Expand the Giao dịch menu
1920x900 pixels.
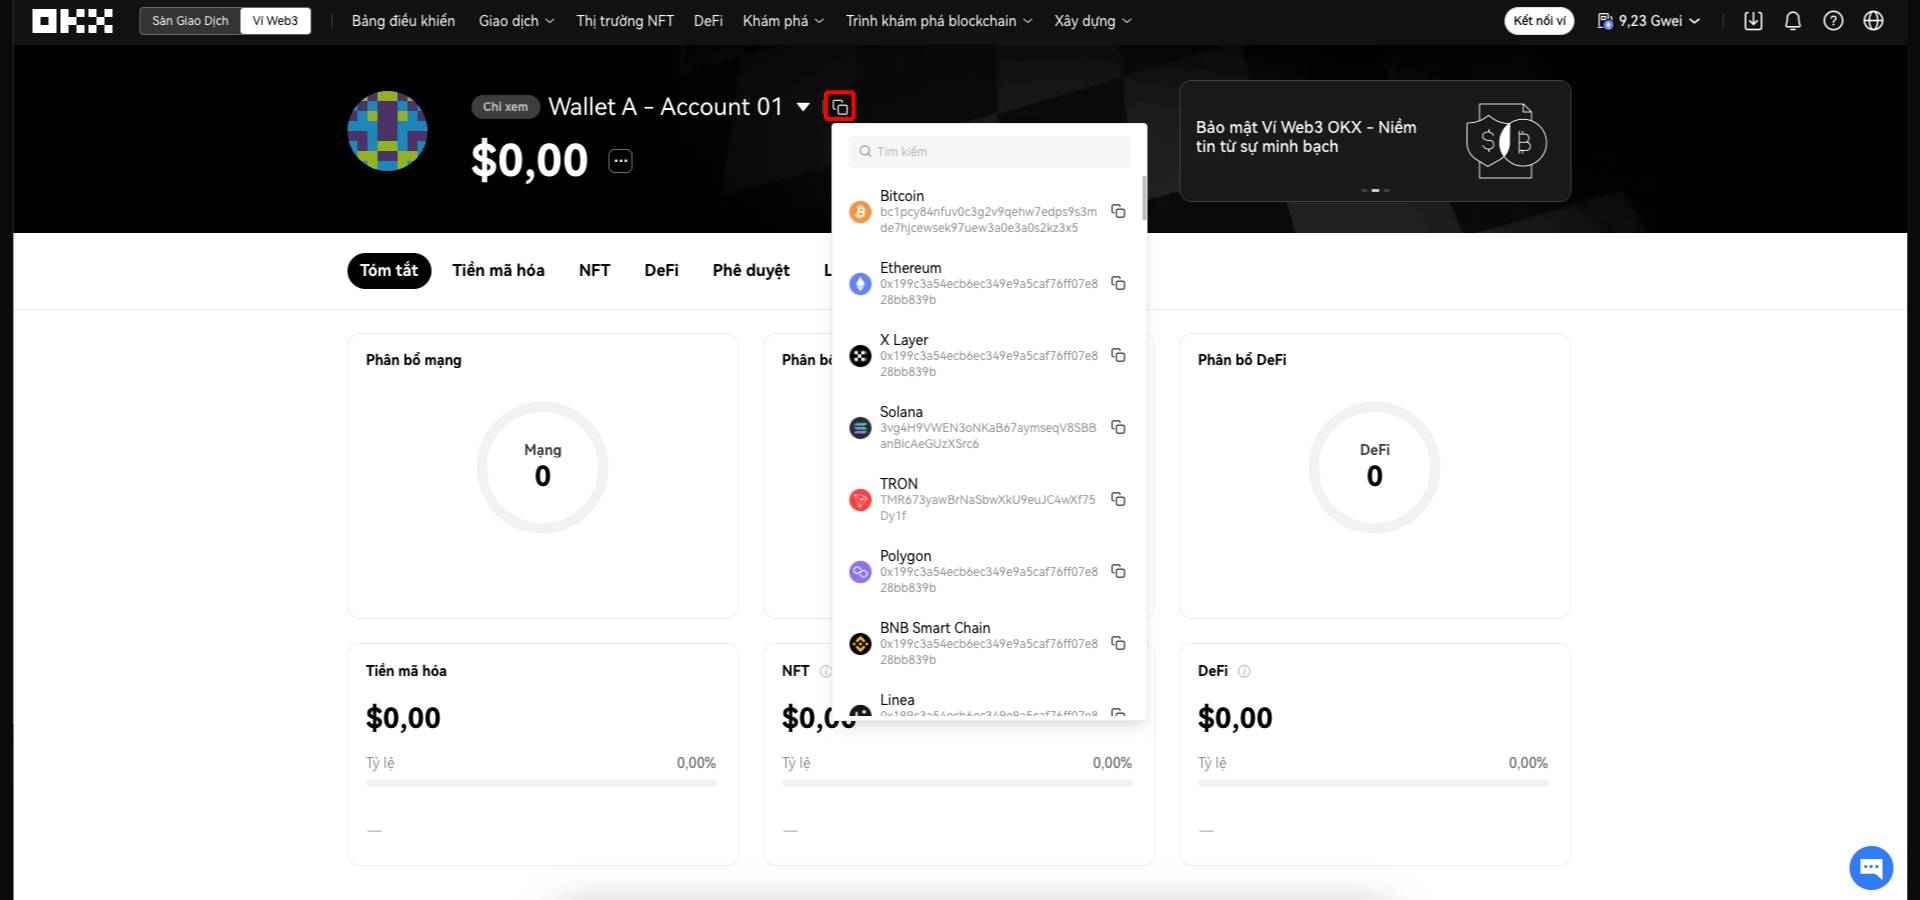516,21
